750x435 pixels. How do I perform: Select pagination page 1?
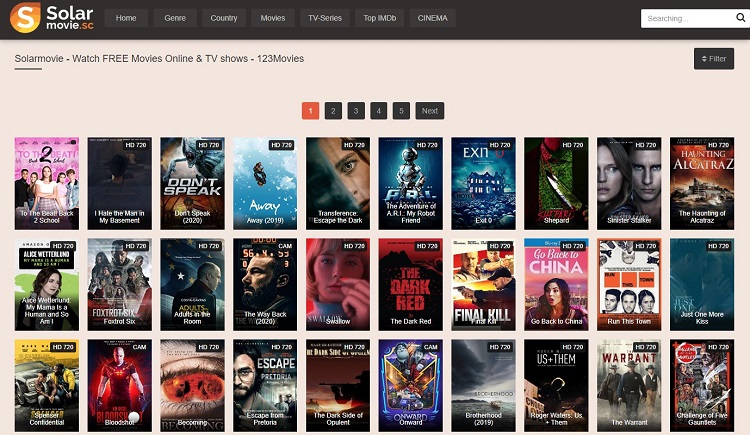(310, 111)
